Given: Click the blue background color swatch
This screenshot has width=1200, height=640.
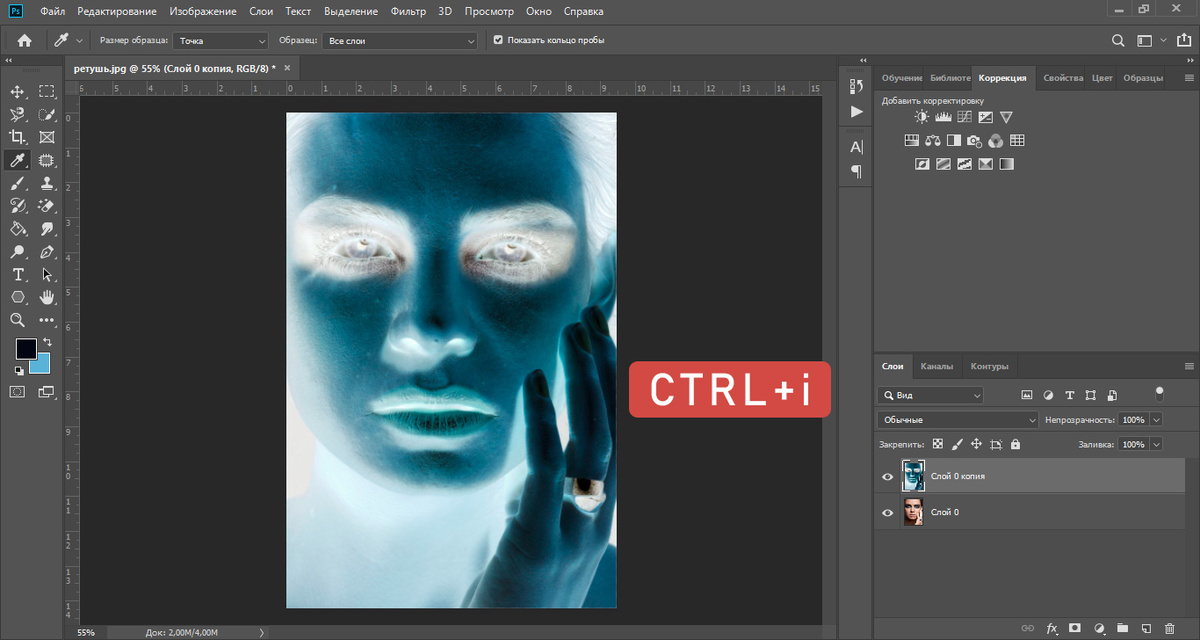Looking at the screenshot, I should pos(41,364).
